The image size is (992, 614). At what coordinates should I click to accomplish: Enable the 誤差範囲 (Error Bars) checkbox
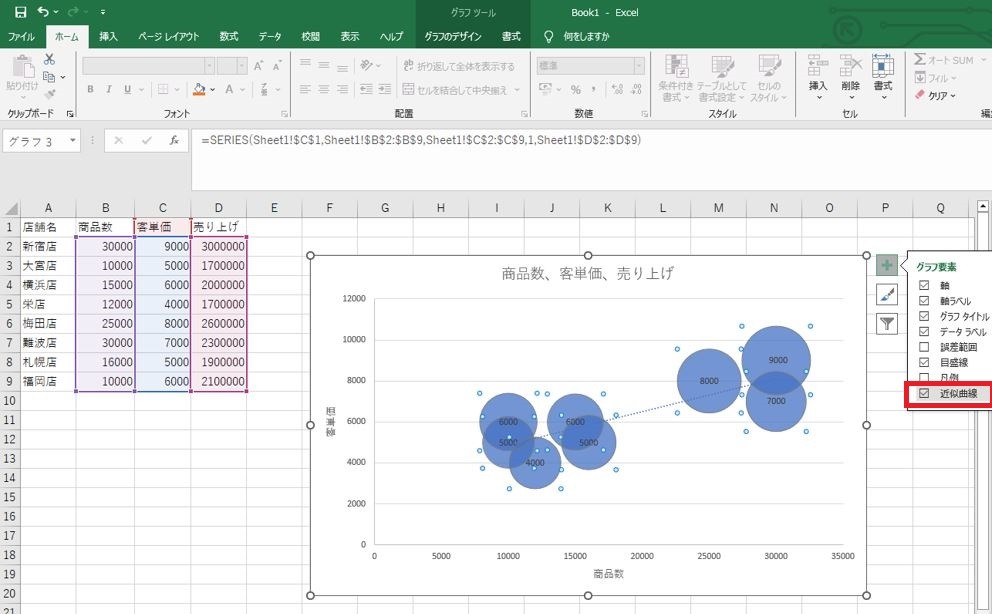point(924,347)
